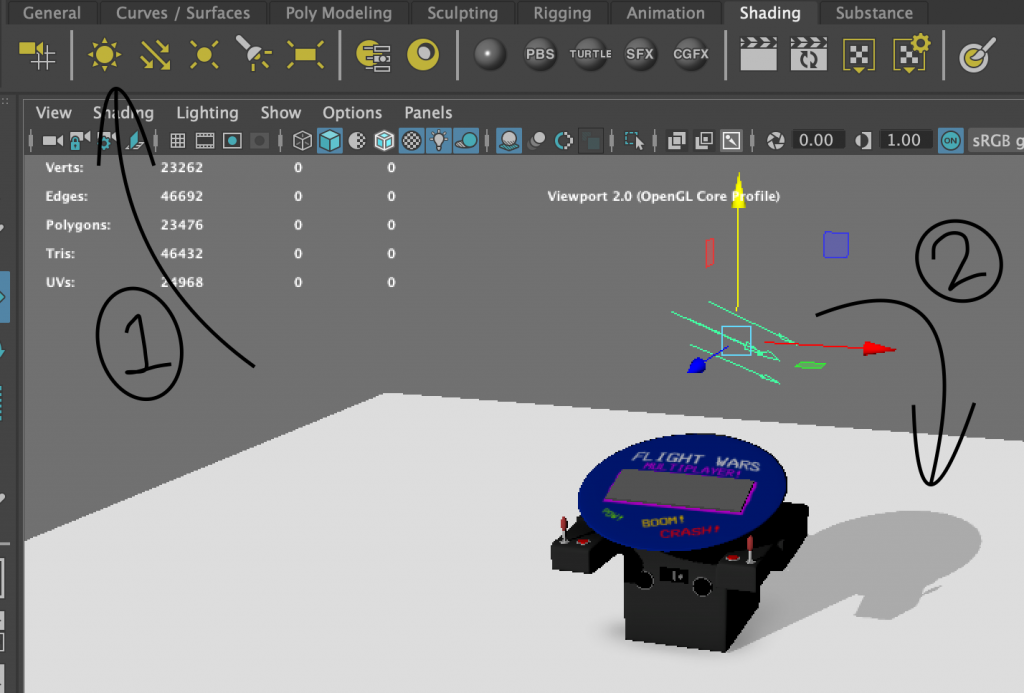Open the Lighting panel menu
This screenshot has height=693, width=1024.
click(x=207, y=113)
